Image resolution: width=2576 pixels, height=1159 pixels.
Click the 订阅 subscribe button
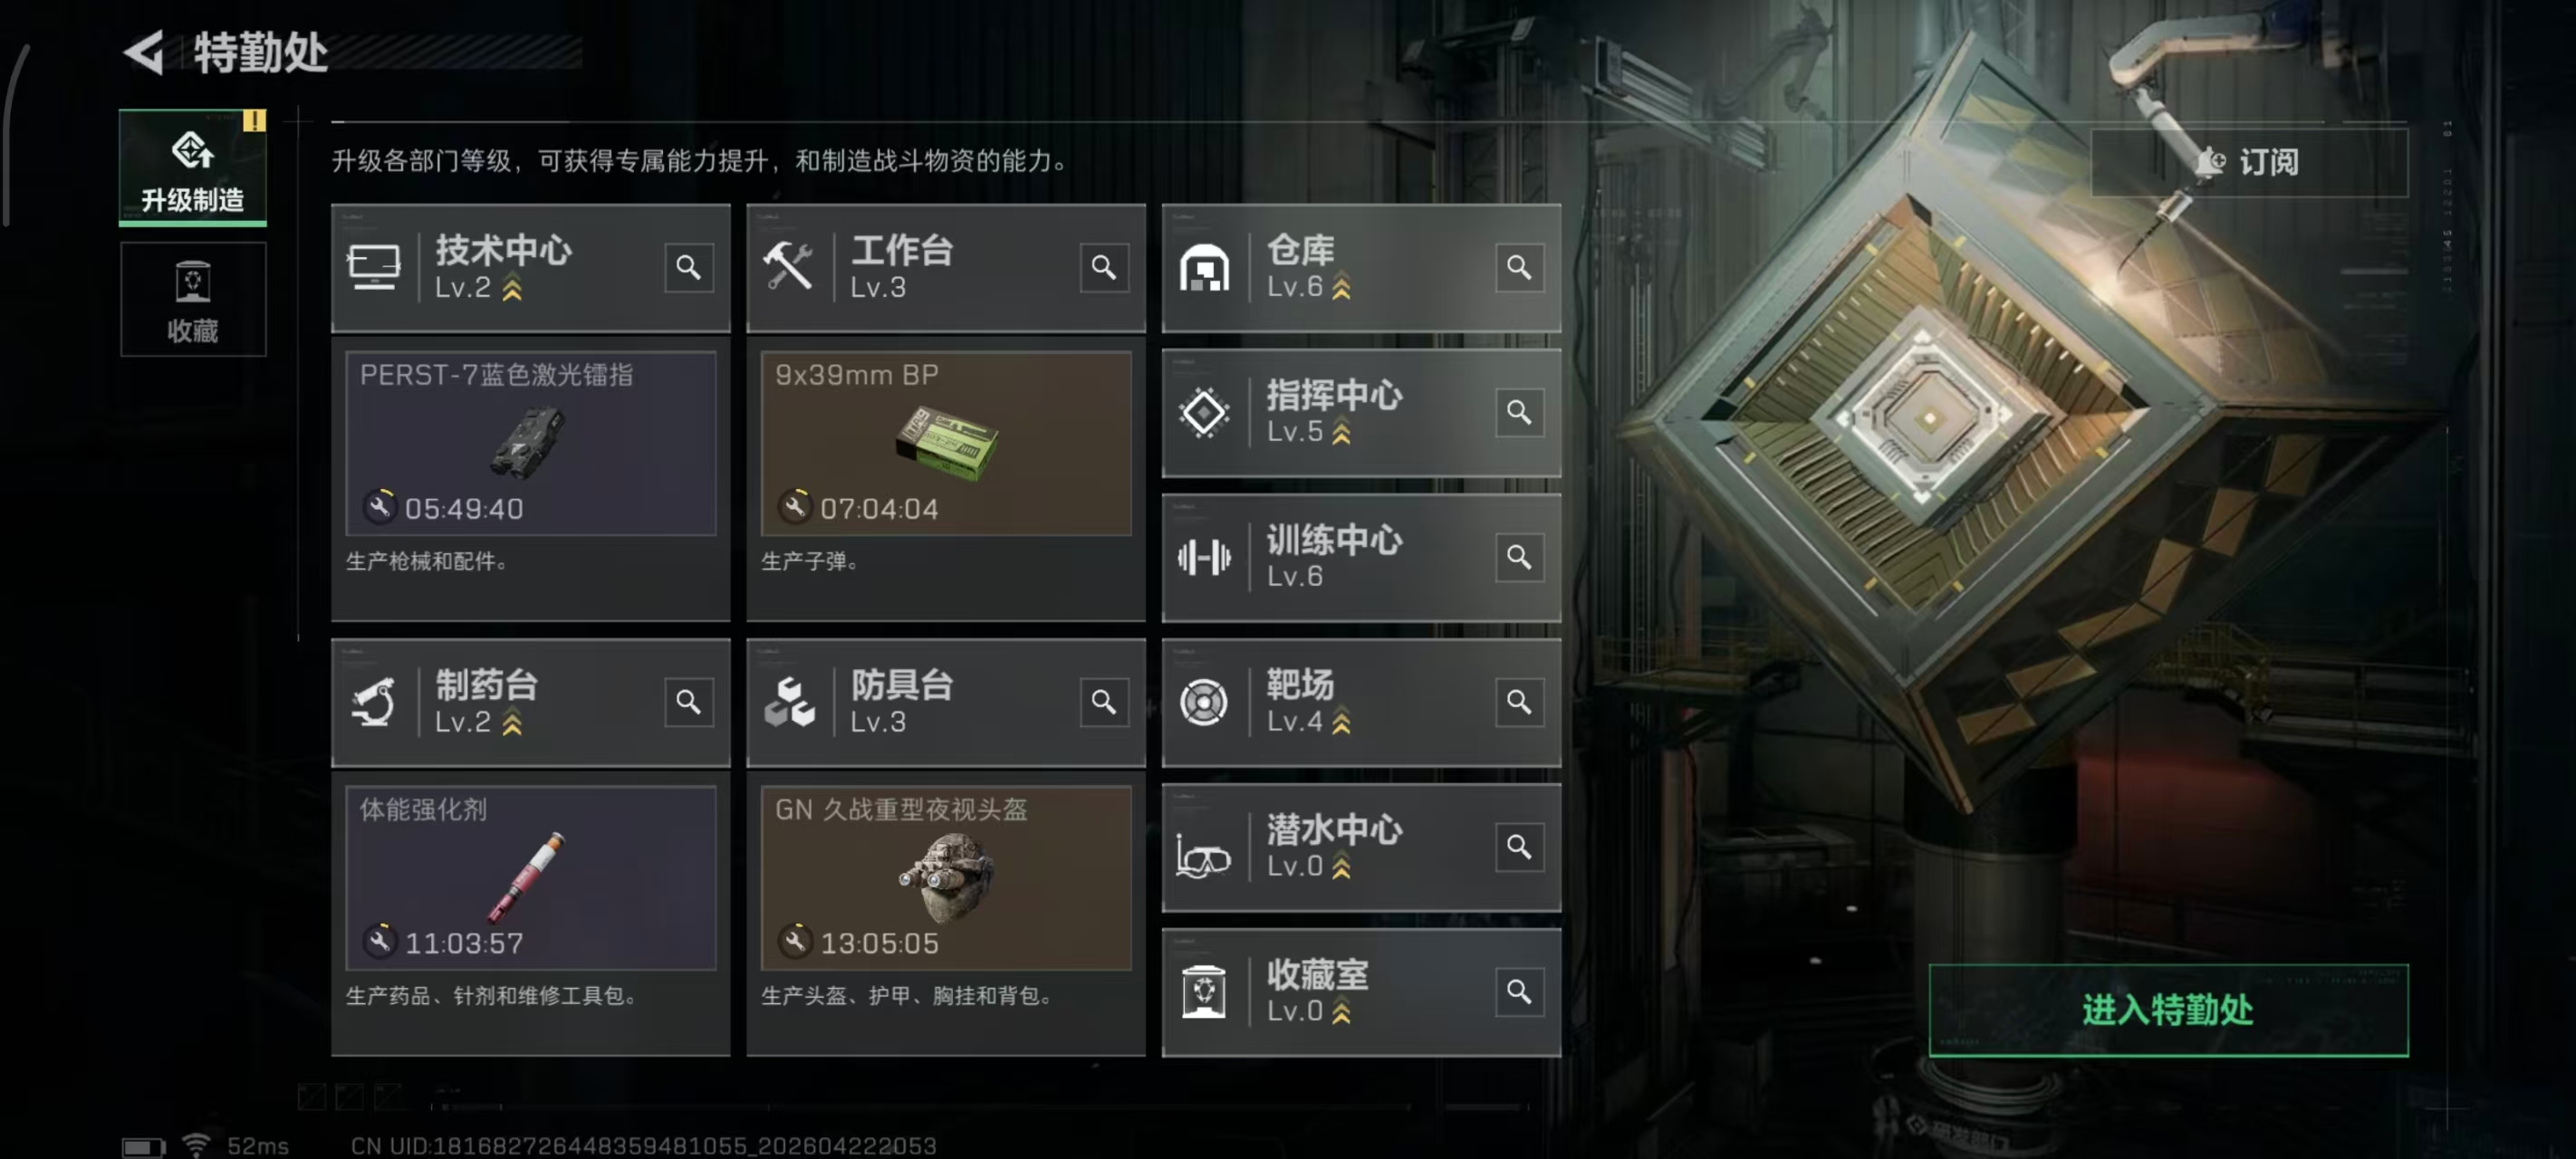(x=2248, y=162)
